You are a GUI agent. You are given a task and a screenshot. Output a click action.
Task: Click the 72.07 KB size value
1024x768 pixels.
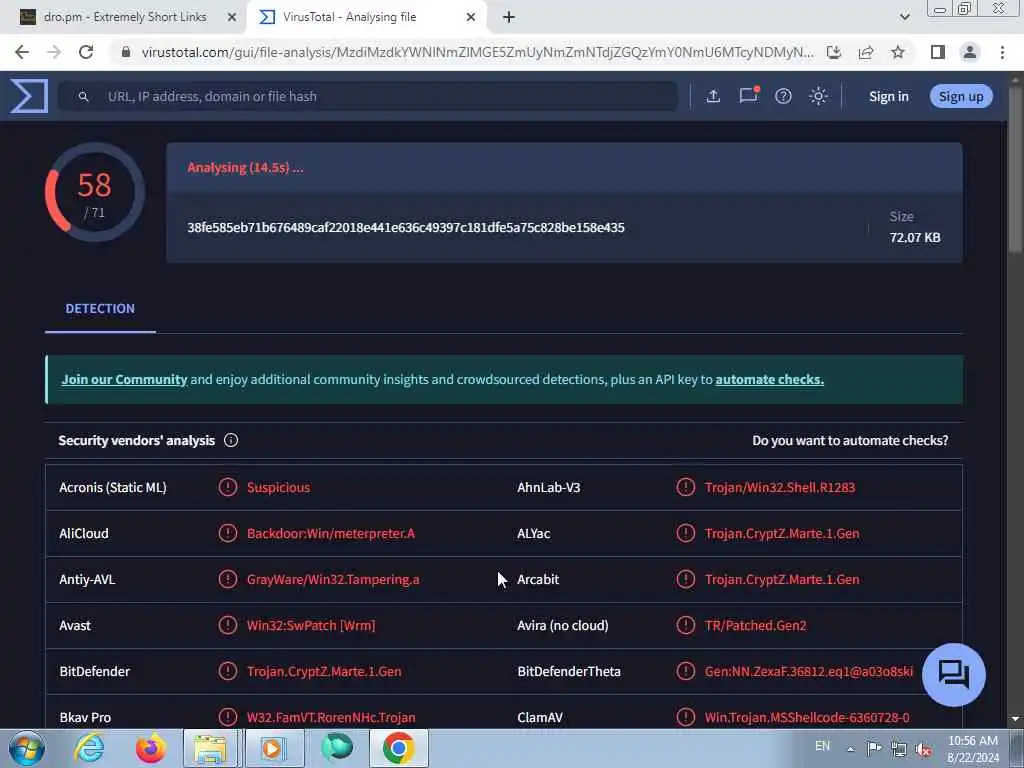tap(915, 238)
